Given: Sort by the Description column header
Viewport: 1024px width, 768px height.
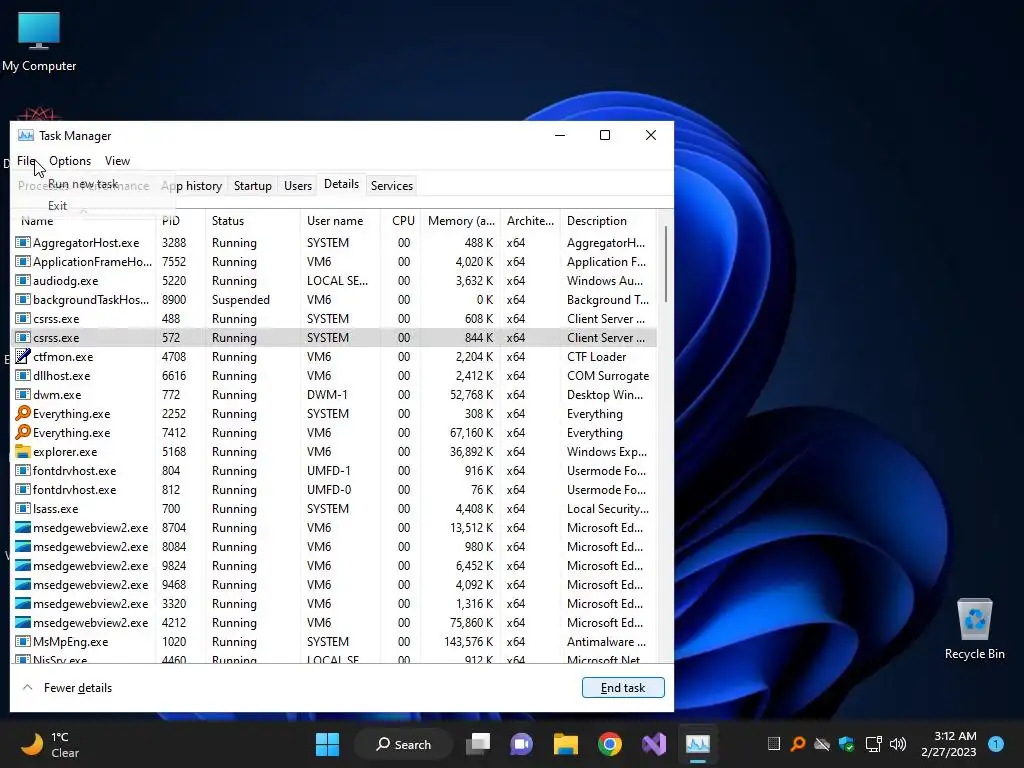Looking at the screenshot, I should [x=608, y=221].
